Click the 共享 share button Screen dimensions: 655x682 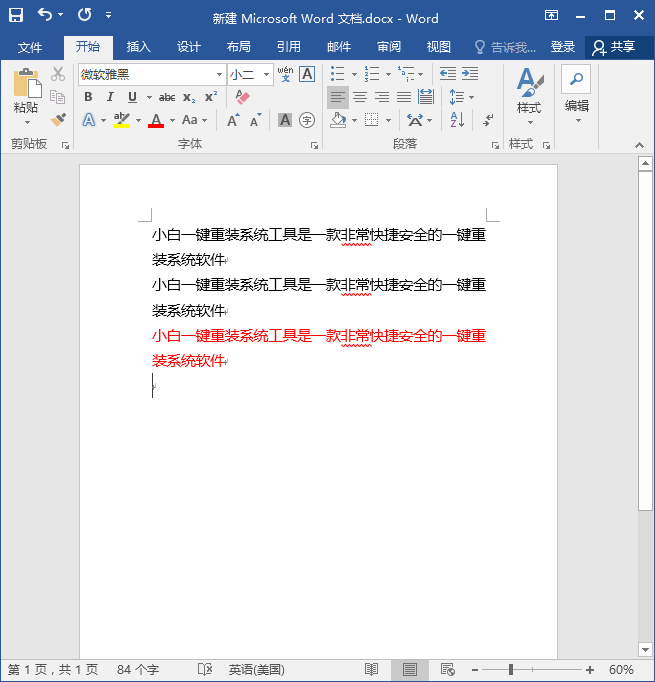click(614, 47)
